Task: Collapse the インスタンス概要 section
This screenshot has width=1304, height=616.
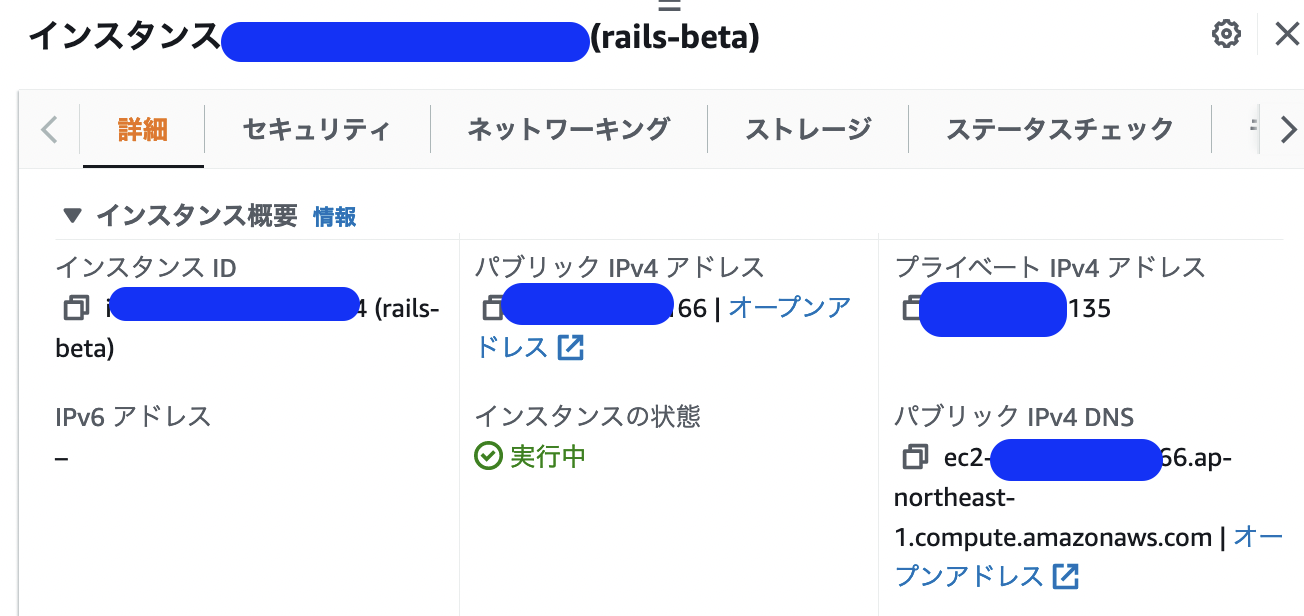Action: point(72,216)
